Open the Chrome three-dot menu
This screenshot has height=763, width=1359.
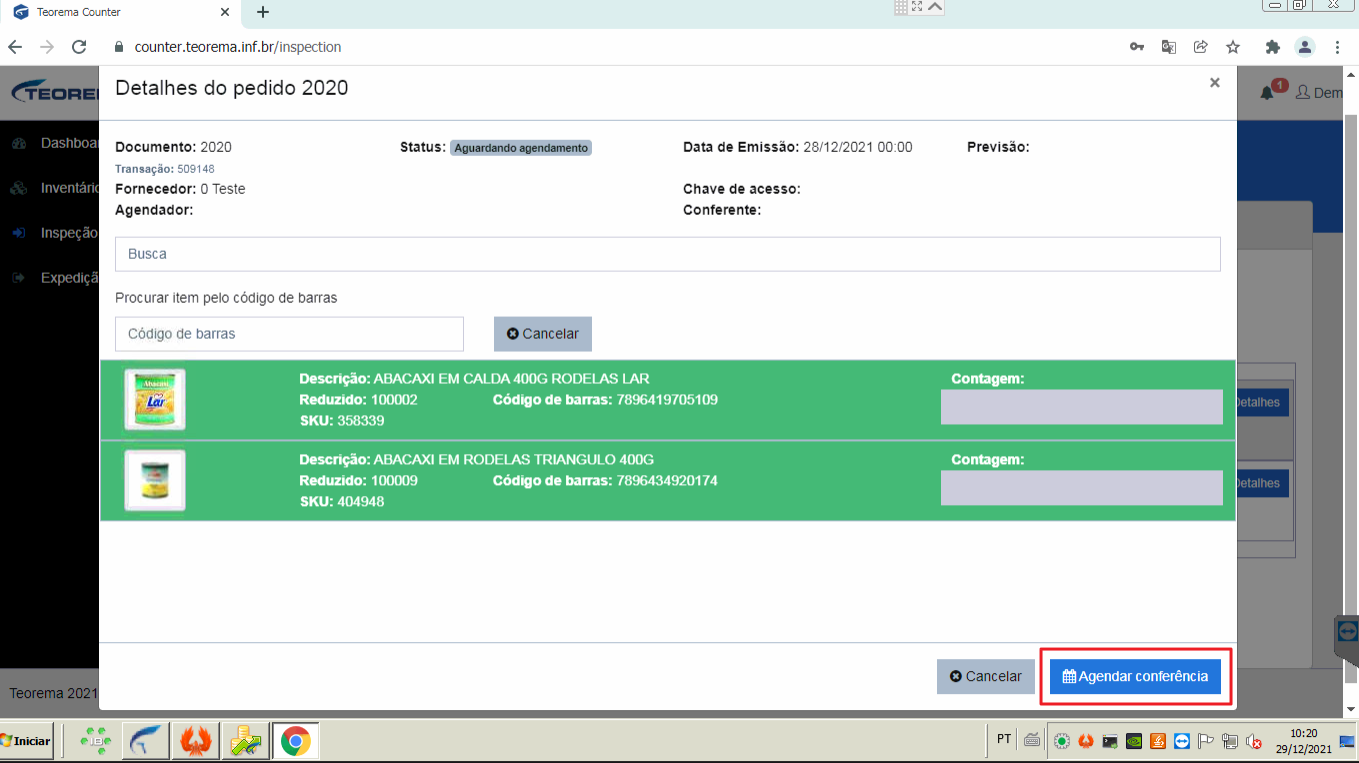pos(1337,47)
